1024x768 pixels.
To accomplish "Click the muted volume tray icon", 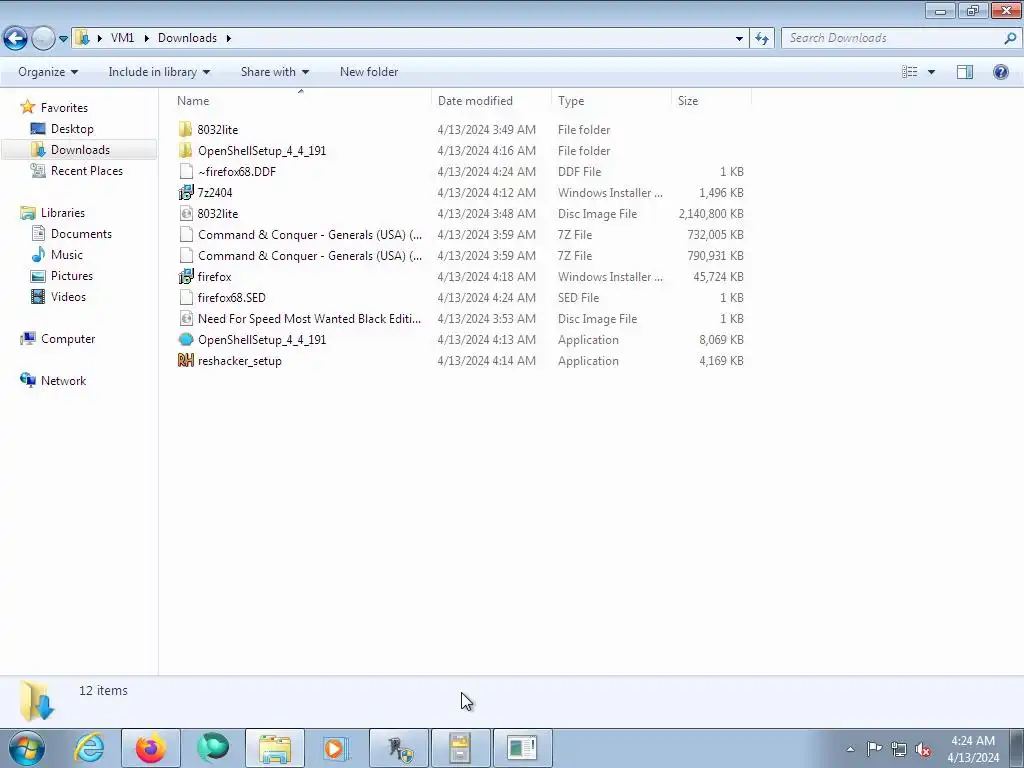I will tap(923, 749).
